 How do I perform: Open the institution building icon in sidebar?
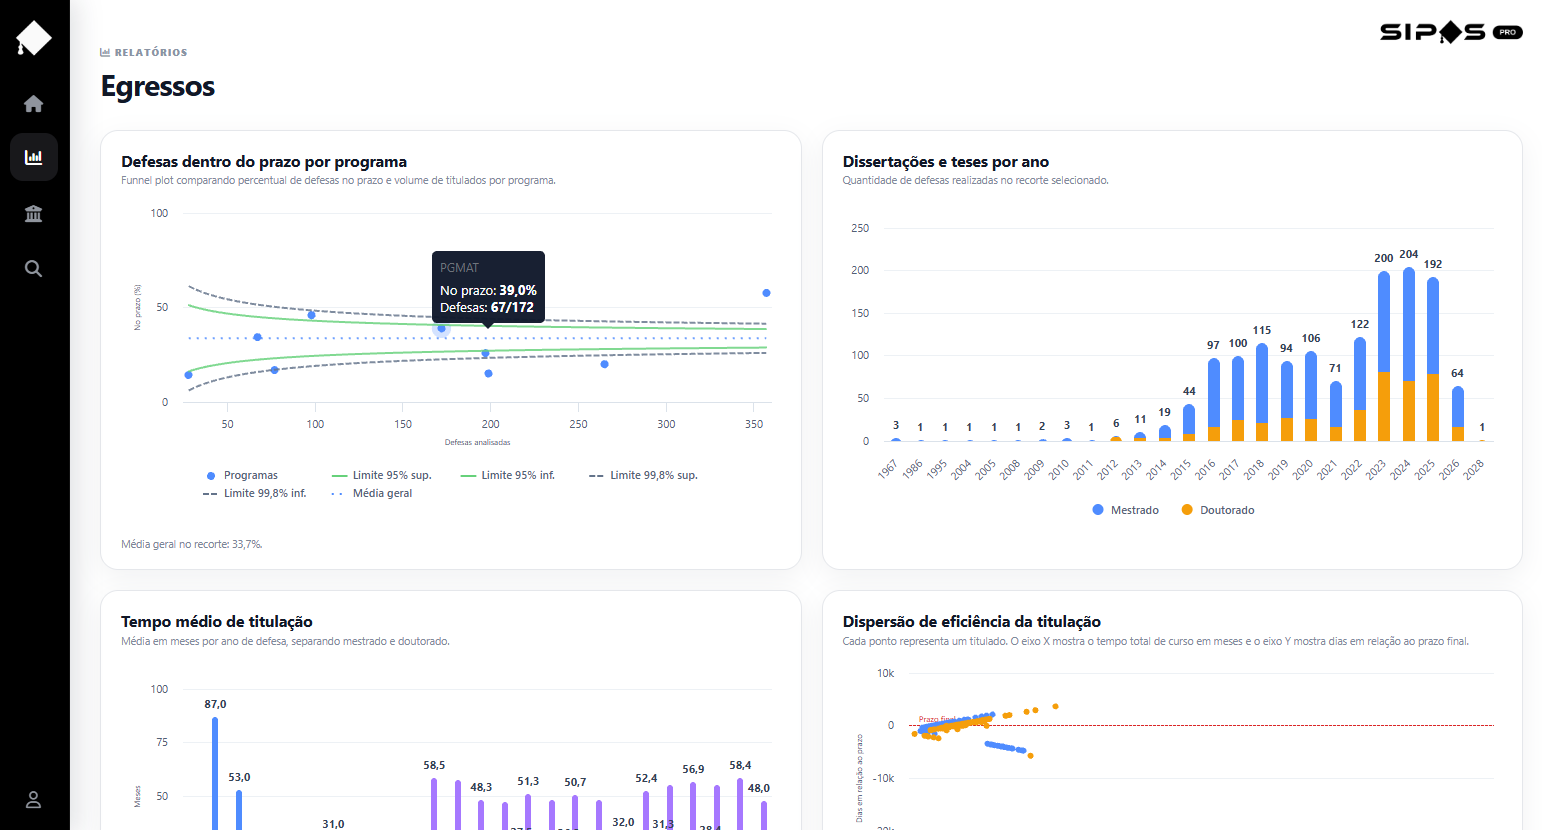[x=34, y=213]
